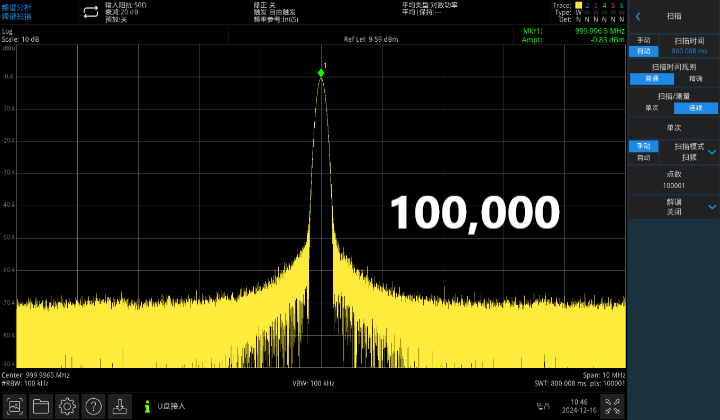The height and width of the screenshot is (420, 720).
Task: Click the green USB inserted info icon
Action: click(x=148, y=406)
